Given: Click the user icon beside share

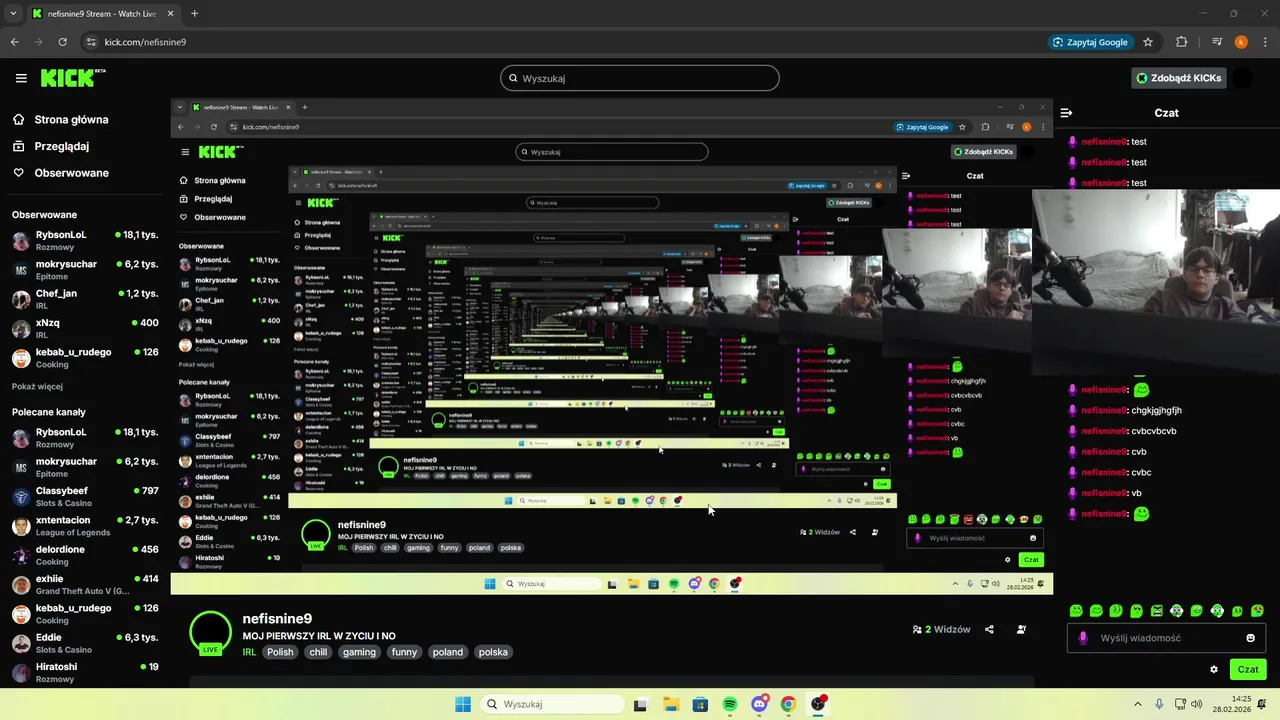Looking at the screenshot, I should tap(1021, 629).
